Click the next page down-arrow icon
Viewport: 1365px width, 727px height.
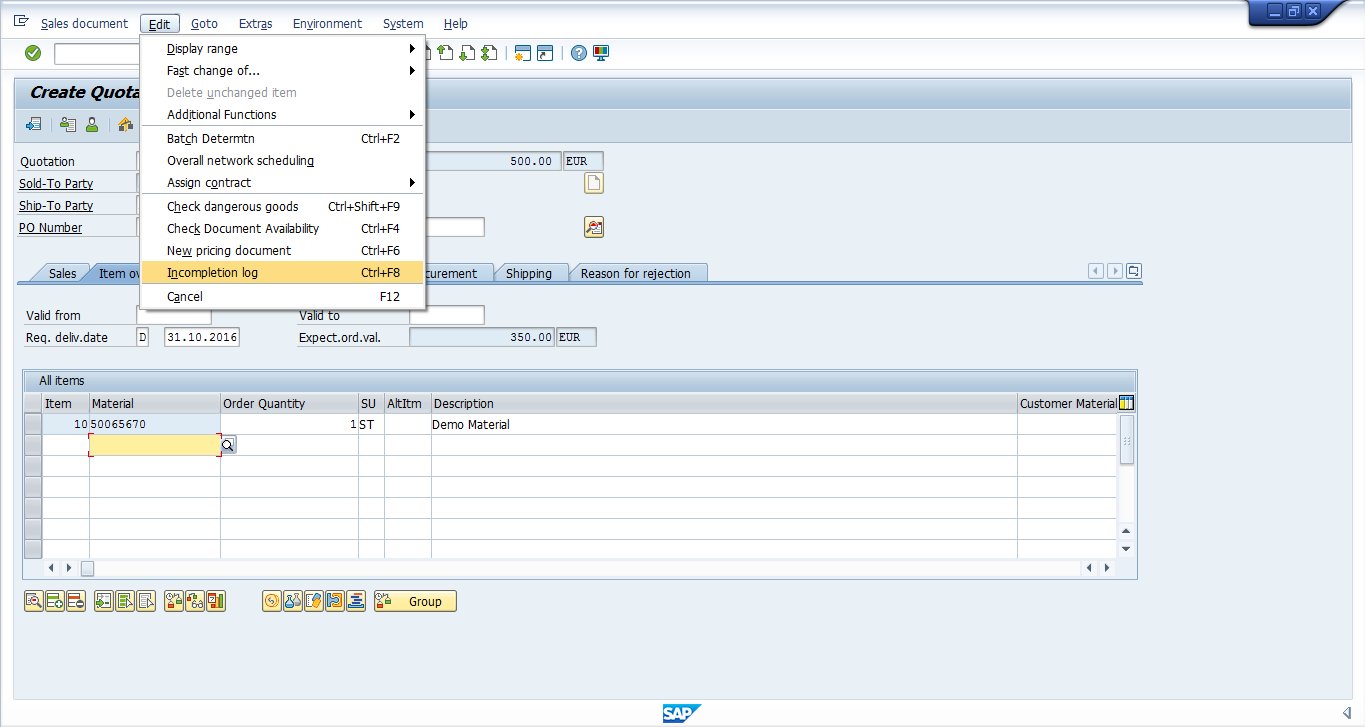[x=467, y=53]
